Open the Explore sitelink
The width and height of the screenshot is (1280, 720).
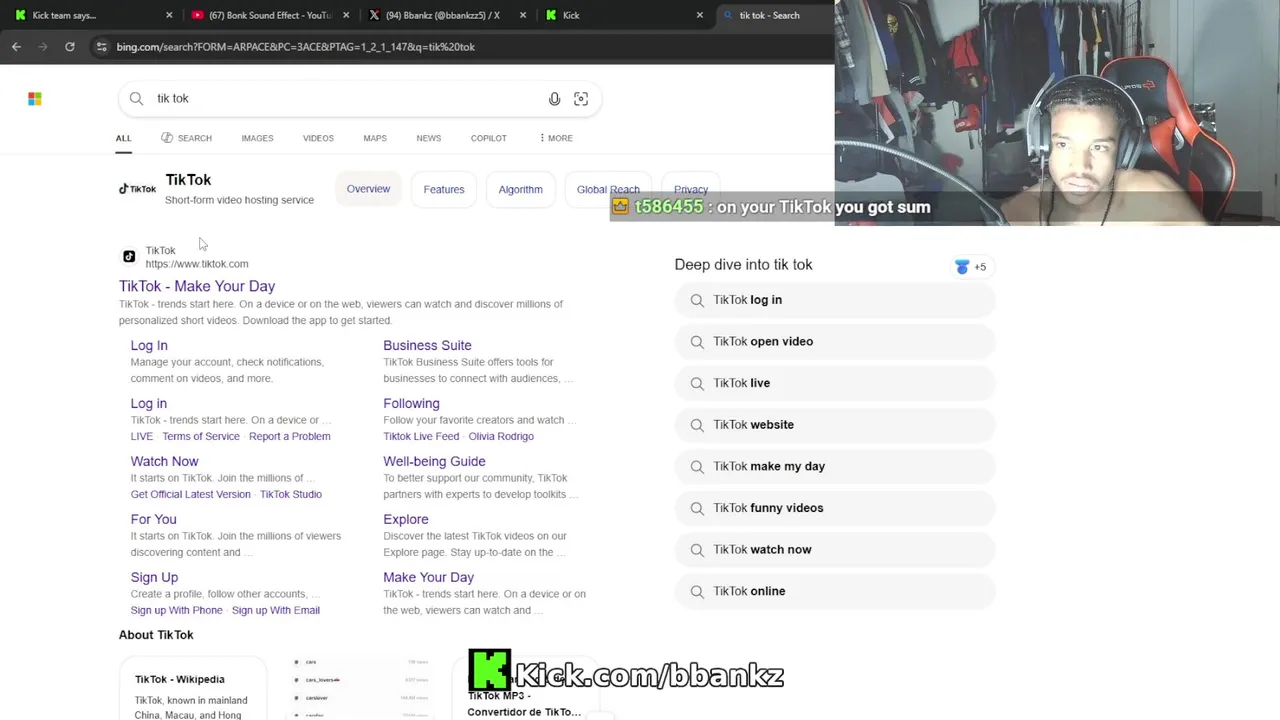(x=405, y=519)
